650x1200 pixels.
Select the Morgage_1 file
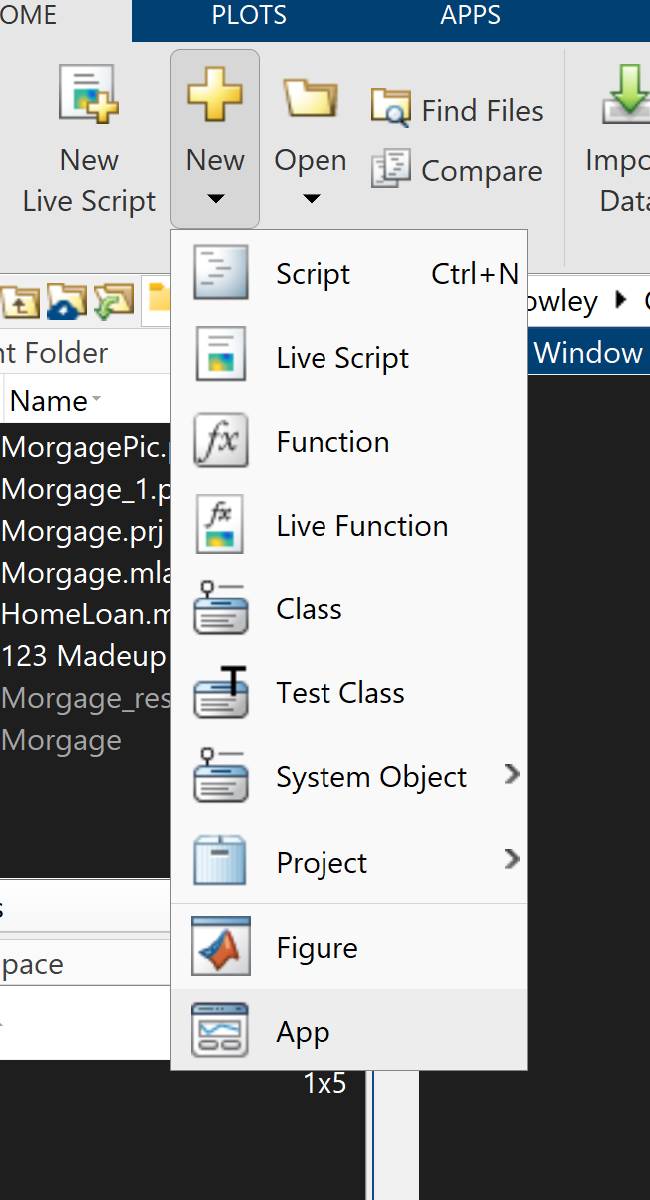85,489
